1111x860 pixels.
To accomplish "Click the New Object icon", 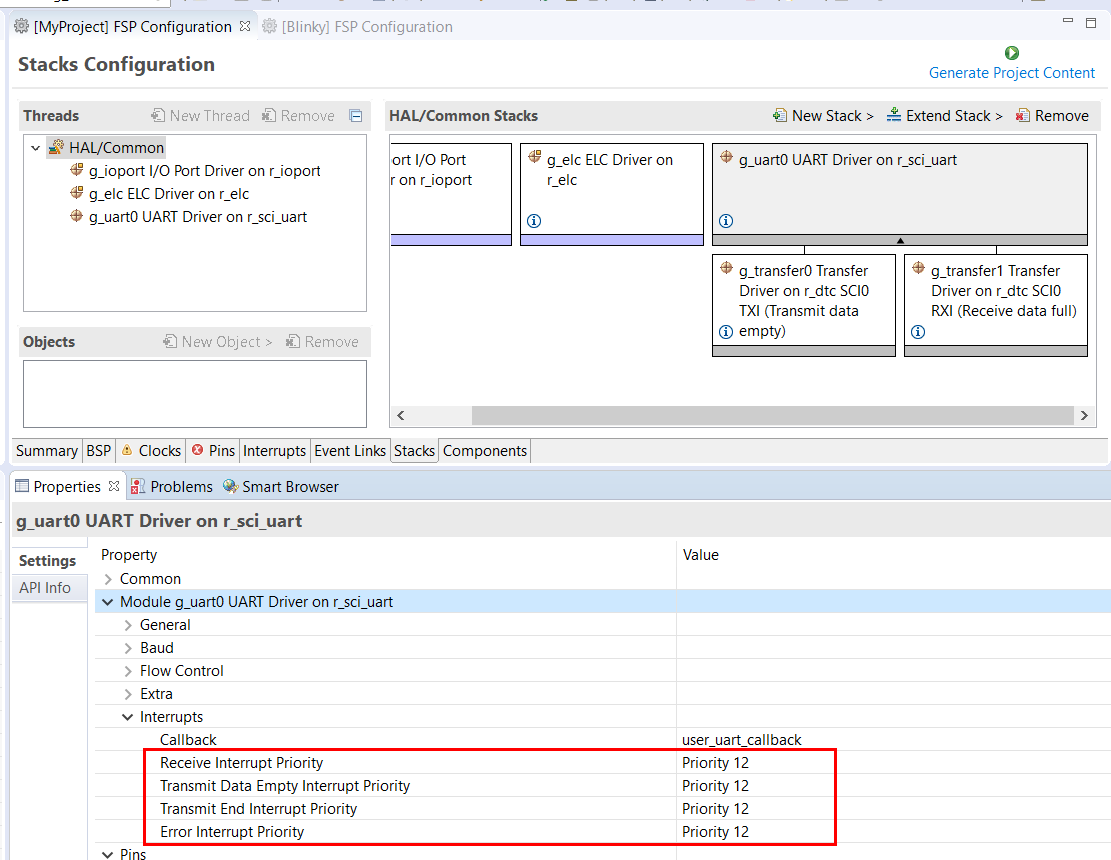I will coord(170,341).
